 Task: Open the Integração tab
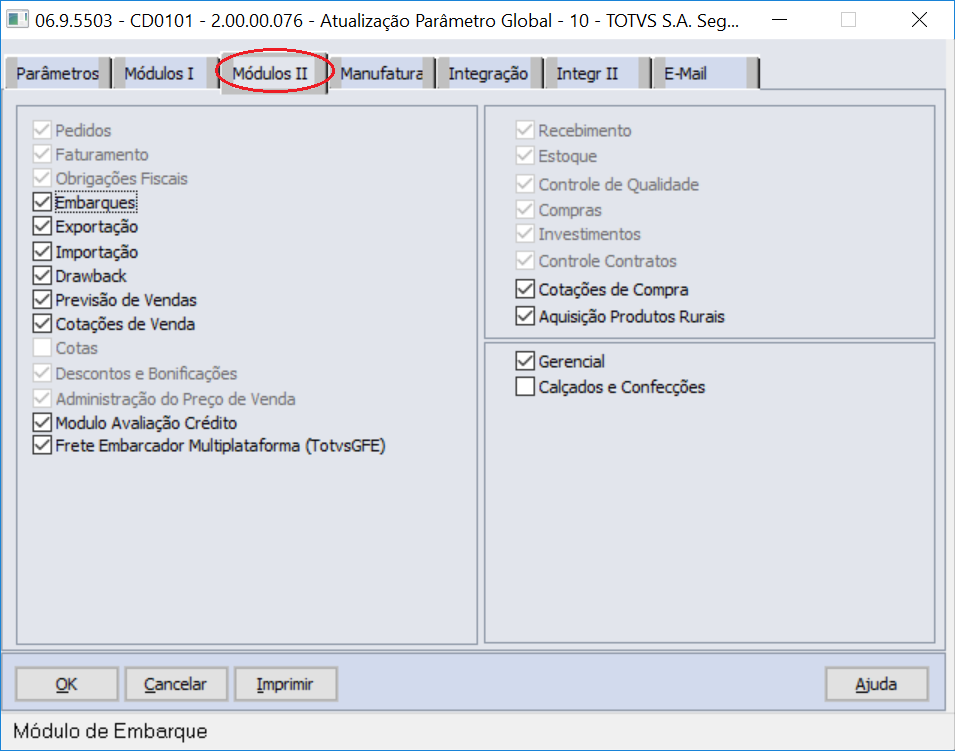point(488,73)
